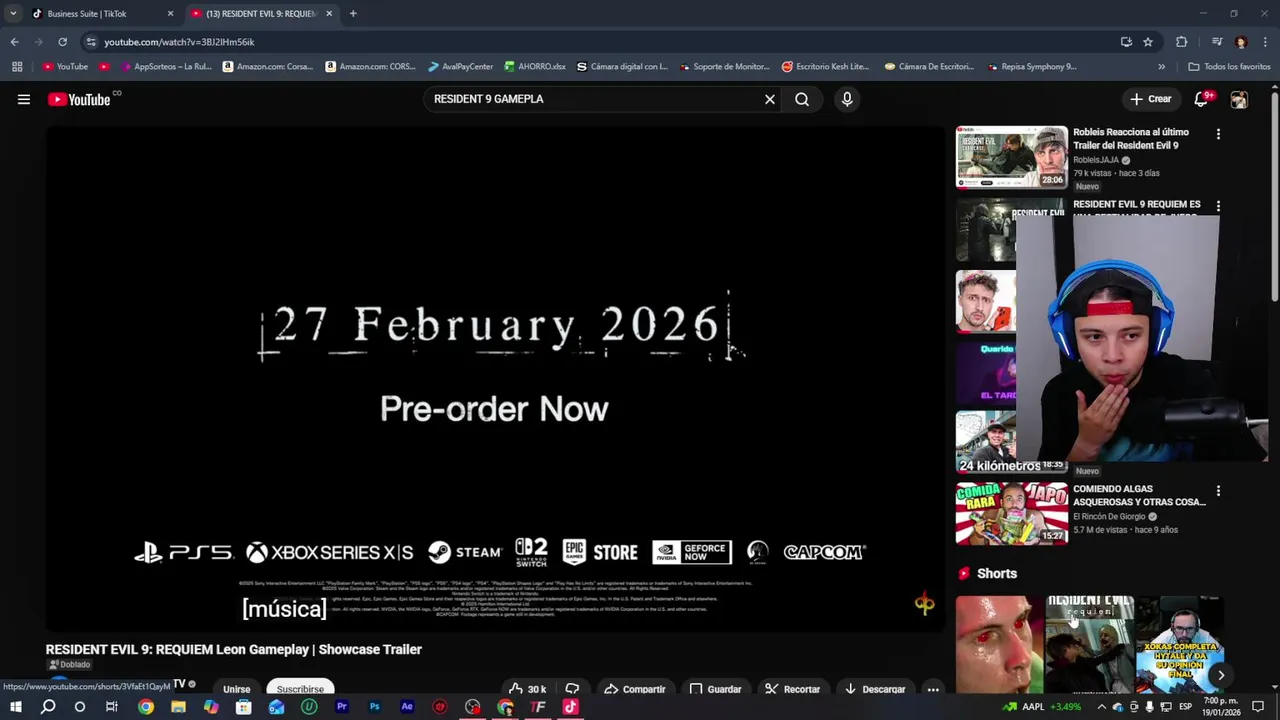
Task: Open the AHORRO.xlsx bookmark
Action: point(535,67)
